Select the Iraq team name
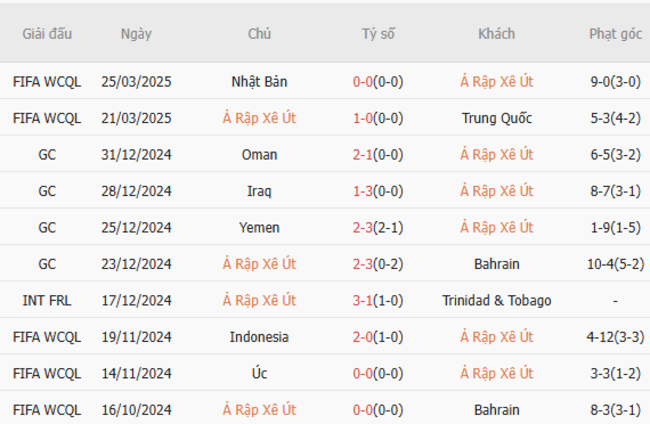This screenshot has width=650, height=424. pyautogui.click(x=259, y=191)
